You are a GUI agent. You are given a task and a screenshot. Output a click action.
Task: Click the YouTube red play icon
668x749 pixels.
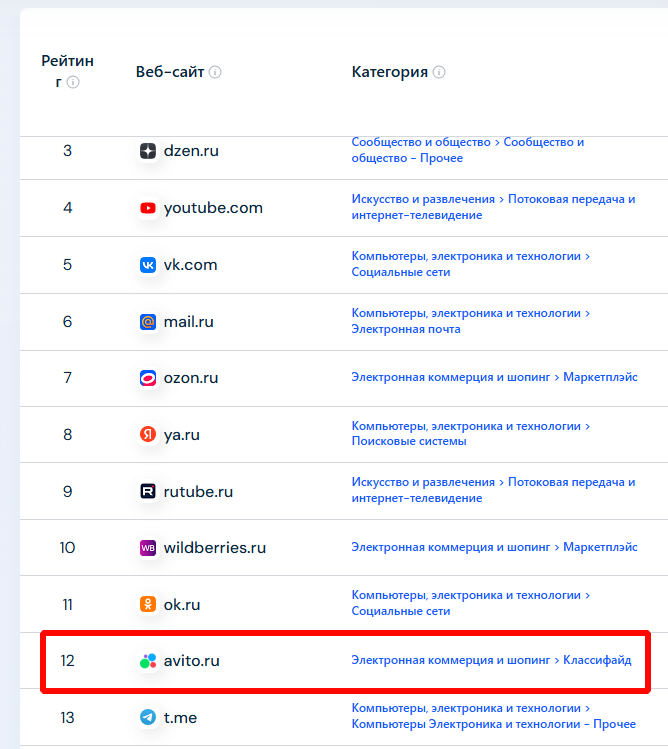pyautogui.click(x=148, y=208)
